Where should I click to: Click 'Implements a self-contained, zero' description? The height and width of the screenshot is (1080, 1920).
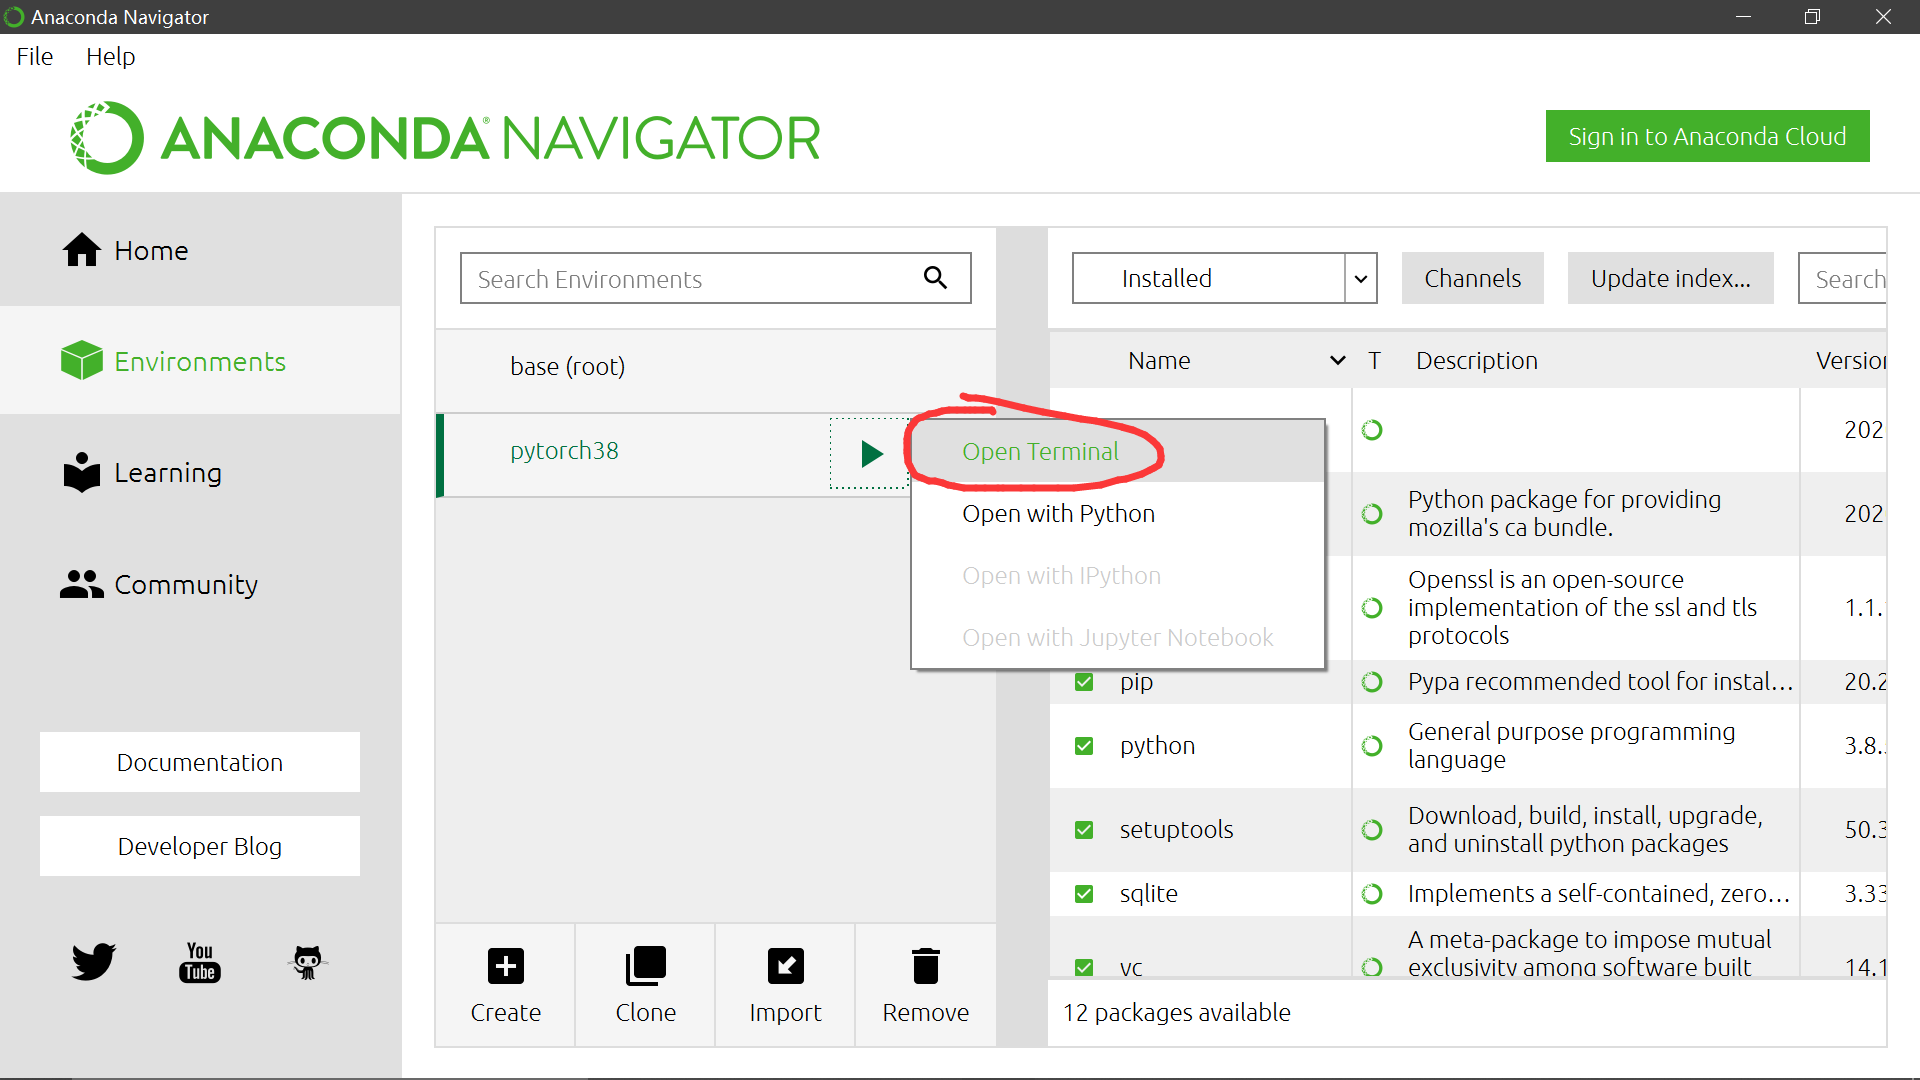(x=1598, y=894)
